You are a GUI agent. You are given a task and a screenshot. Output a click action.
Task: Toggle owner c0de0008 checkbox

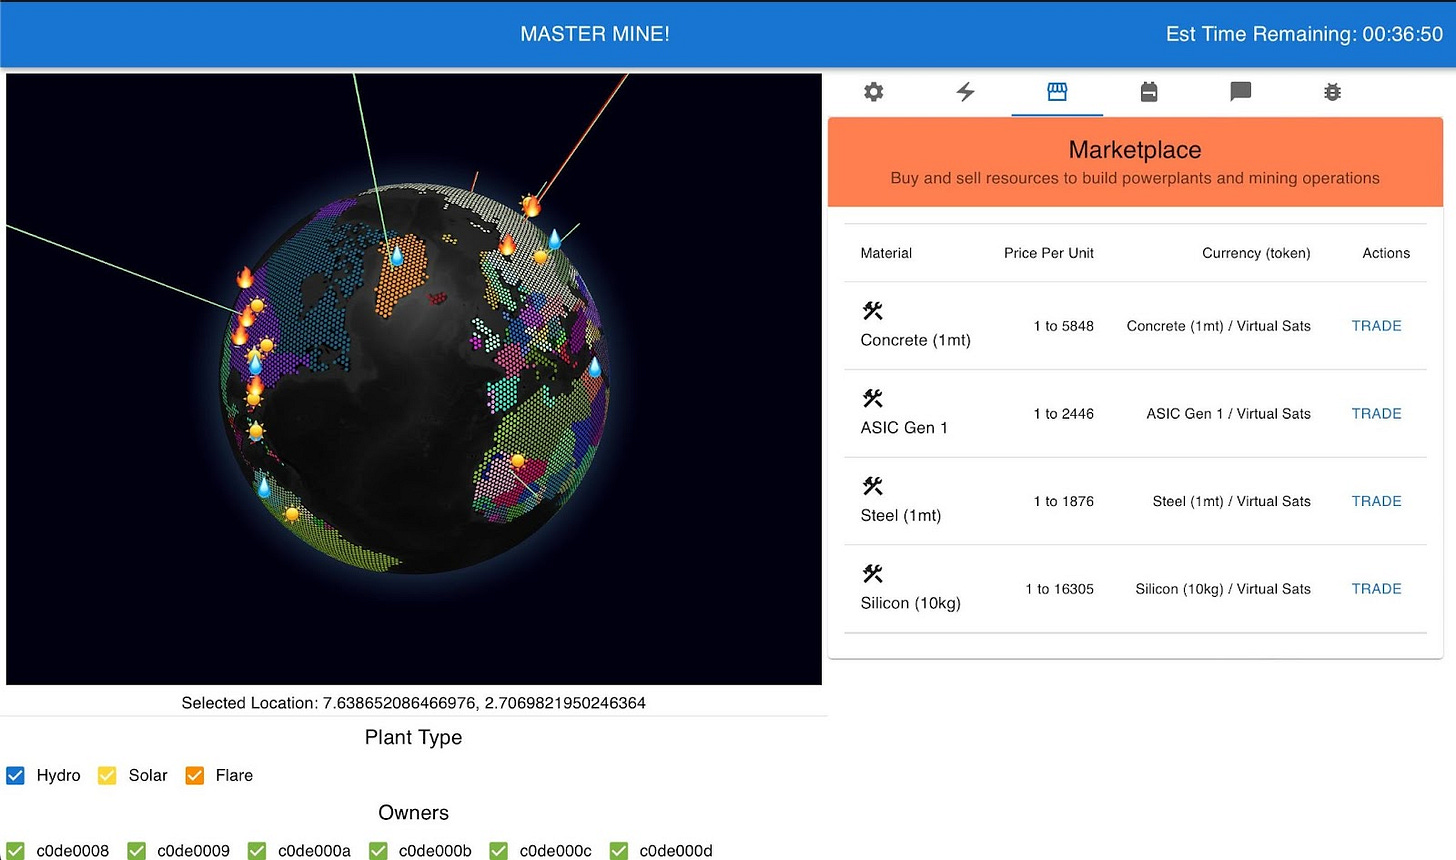click(16, 851)
